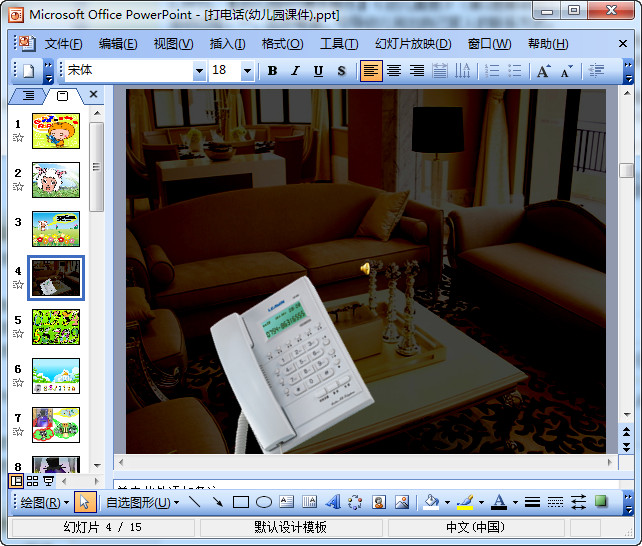Select slide 1 thumbnail
642x546 pixels.
[x=56, y=131]
